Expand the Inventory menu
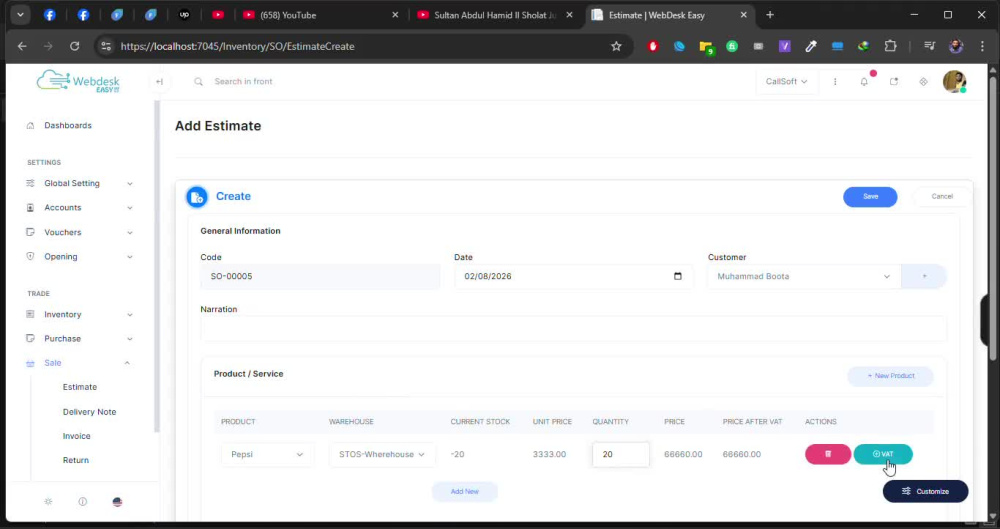Image resolution: width=1000 pixels, height=529 pixels. [80, 315]
